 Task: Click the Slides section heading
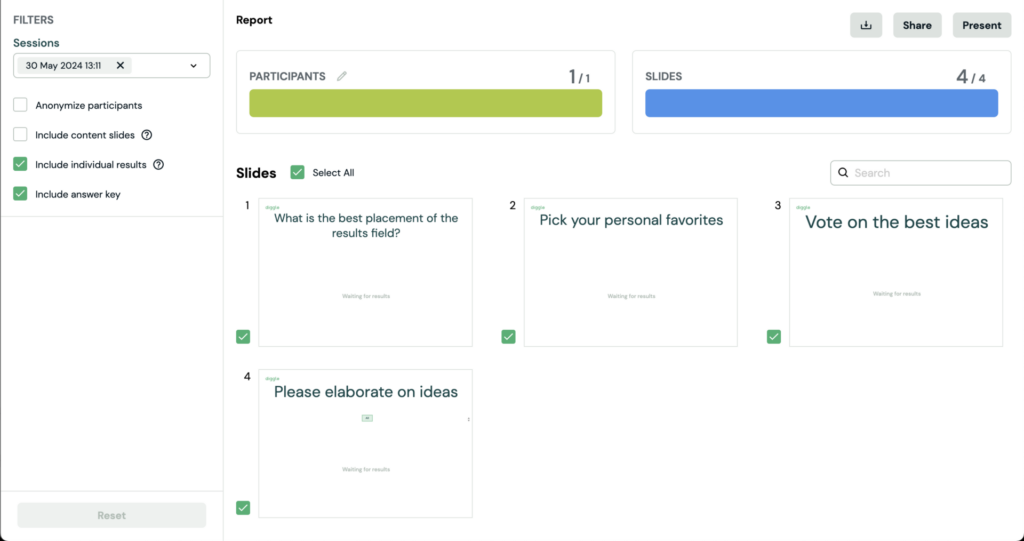[x=256, y=173]
